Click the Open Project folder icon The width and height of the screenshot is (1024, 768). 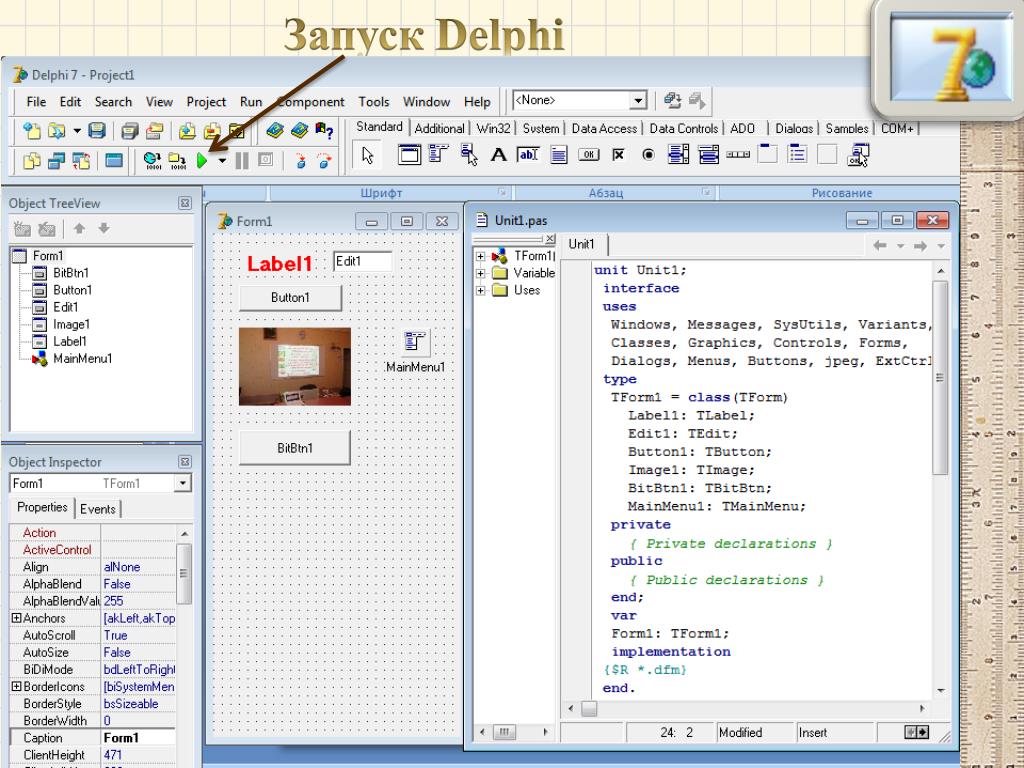click(x=155, y=131)
